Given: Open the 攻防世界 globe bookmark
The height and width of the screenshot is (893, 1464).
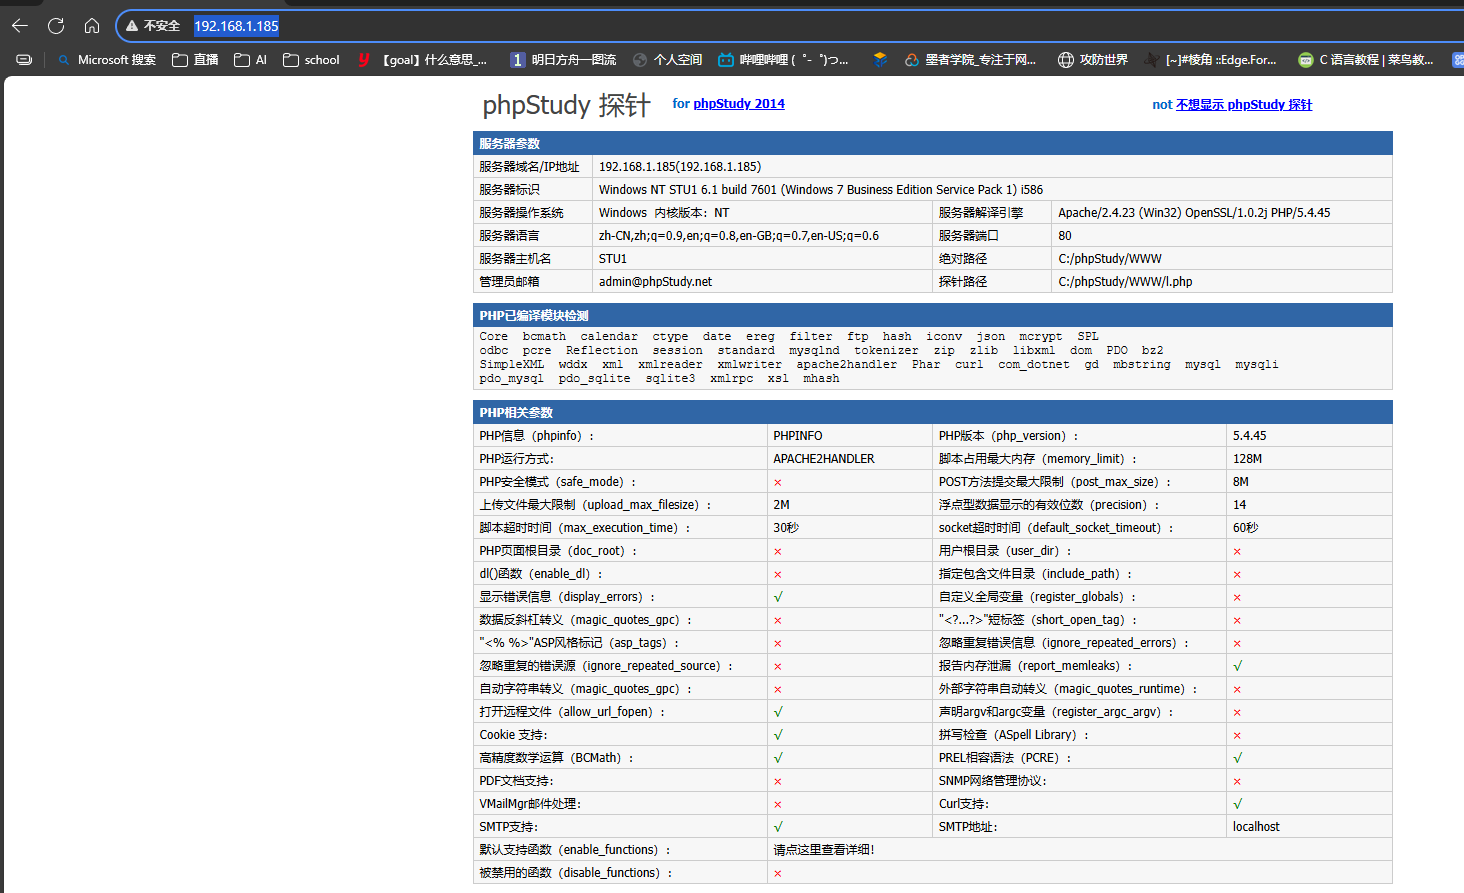Looking at the screenshot, I should pos(1064,59).
